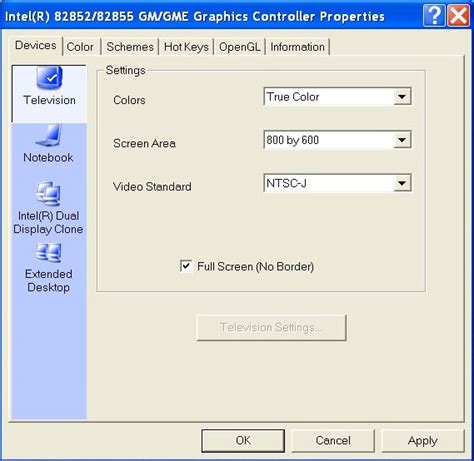This screenshot has width=474, height=461.
Task: Click the Notebook label in device list
Action: tap(48, 157)
